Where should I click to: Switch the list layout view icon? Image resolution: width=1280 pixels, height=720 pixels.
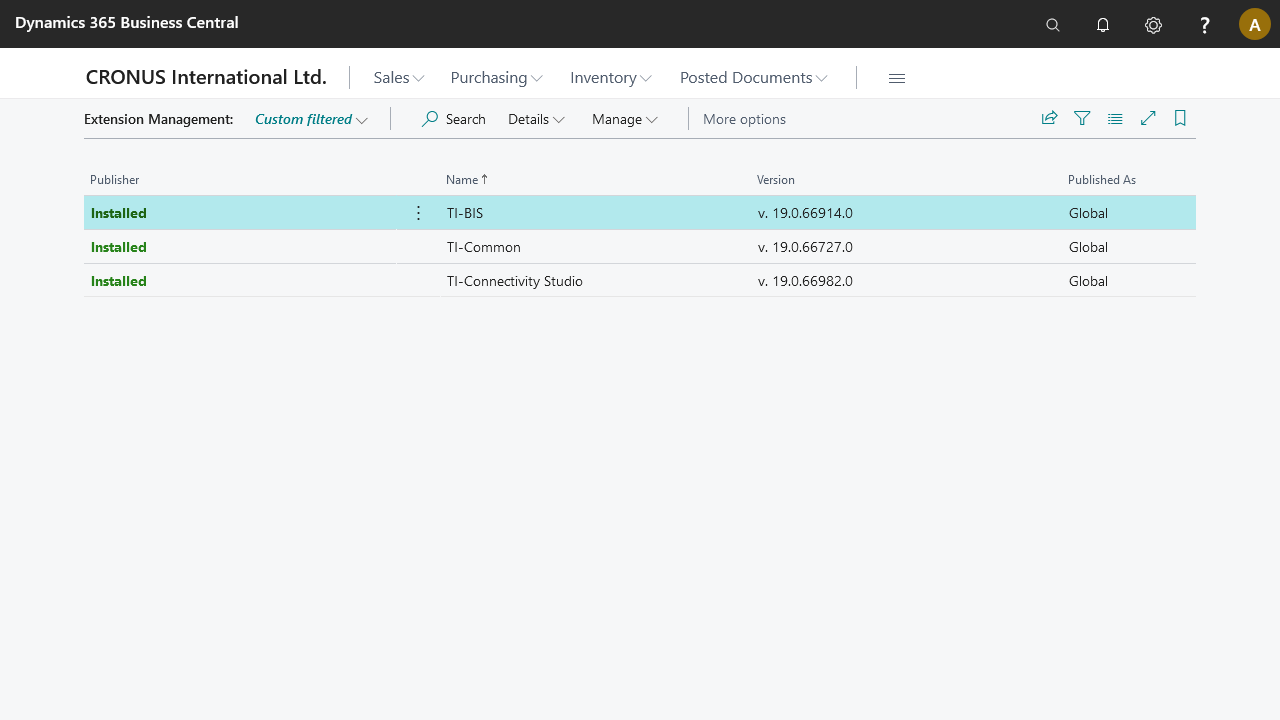(x=1115, y=118)
